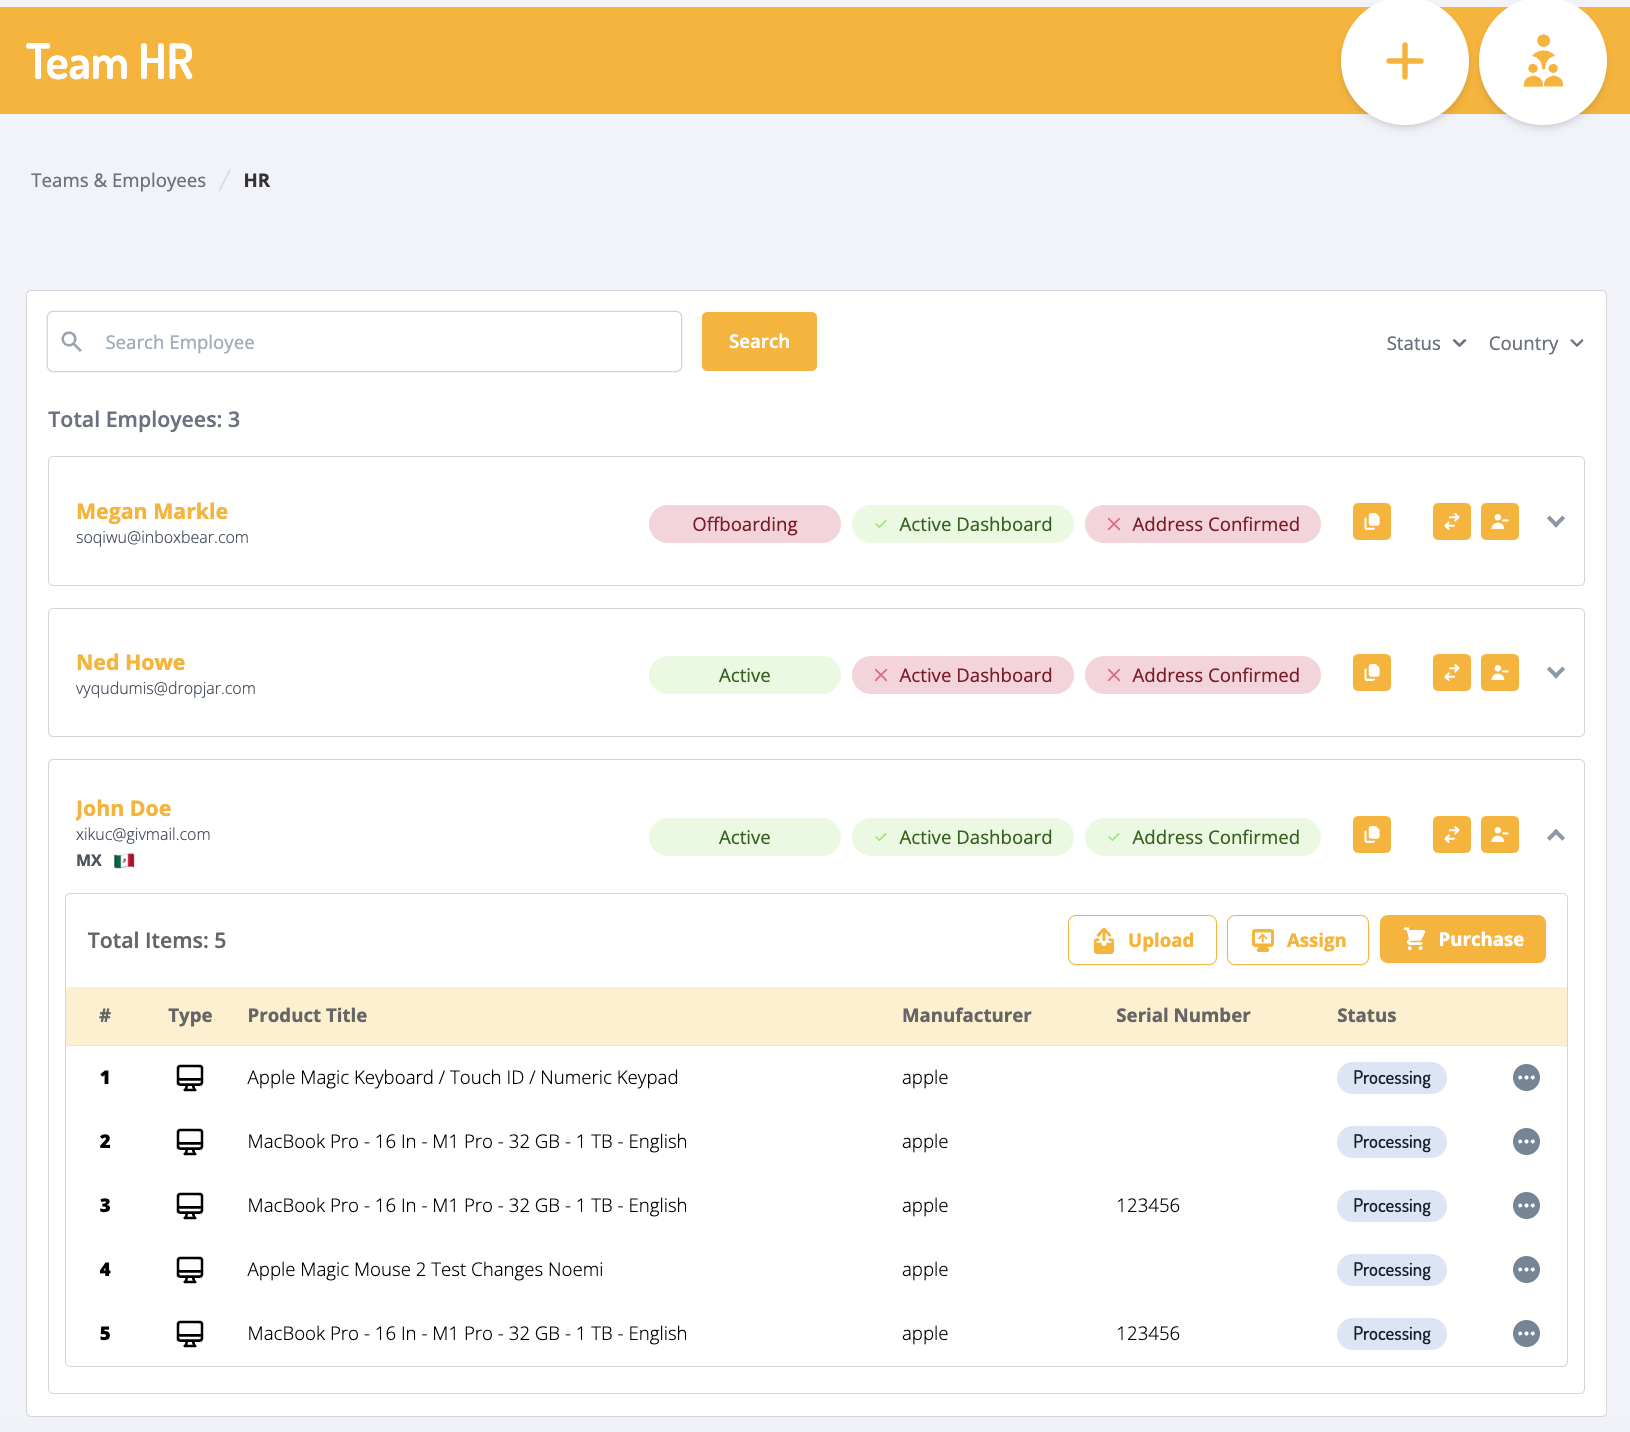Open the team members icon button
Image resolution: width=1630 pixels, height=1432 pixels.
[1542, 62]
